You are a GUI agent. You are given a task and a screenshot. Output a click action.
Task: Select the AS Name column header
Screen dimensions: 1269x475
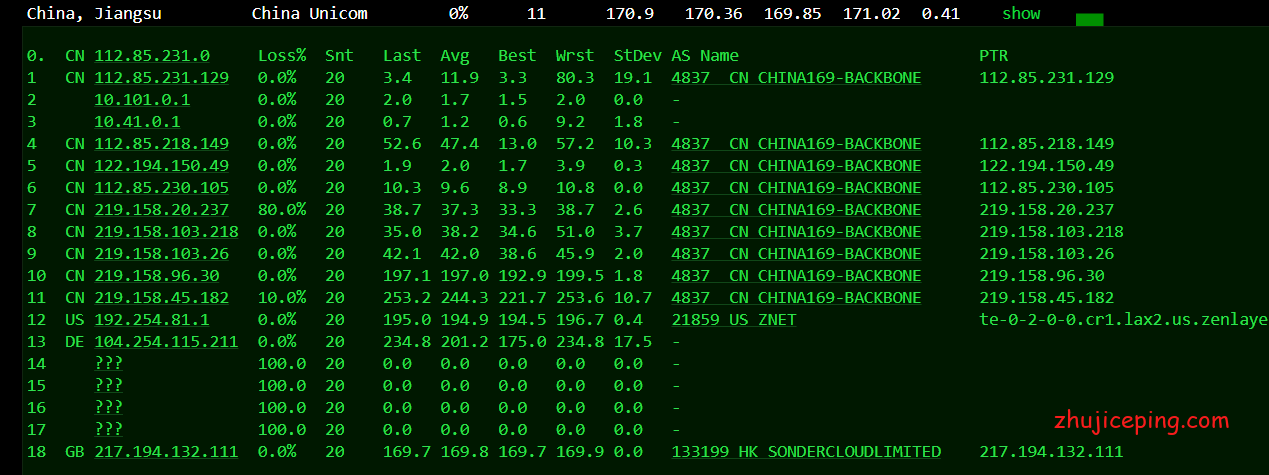click(705, 56)
